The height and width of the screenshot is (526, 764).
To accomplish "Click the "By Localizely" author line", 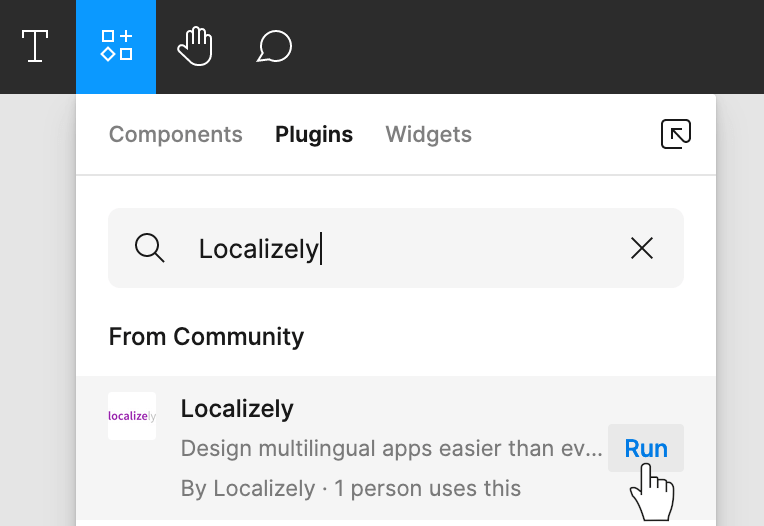I will click(x=248, y=488).
